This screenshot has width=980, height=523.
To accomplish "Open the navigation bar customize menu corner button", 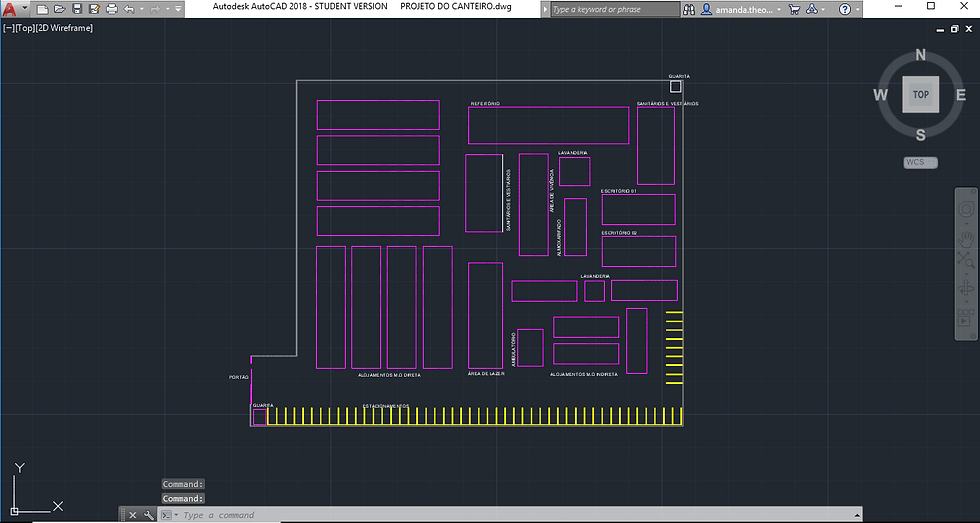I will click(x=973, y=336).
